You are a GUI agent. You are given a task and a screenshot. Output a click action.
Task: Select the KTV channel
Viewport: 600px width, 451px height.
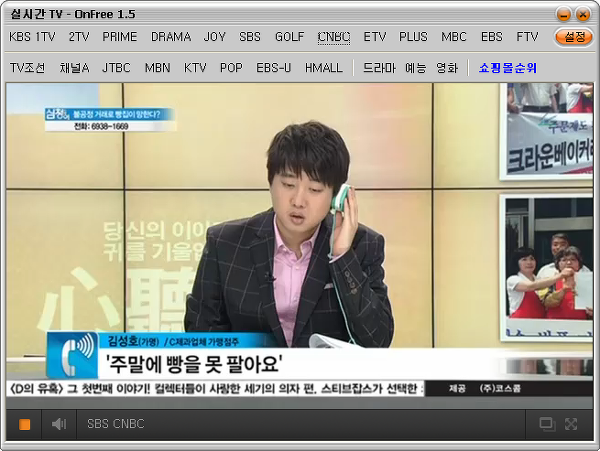click(x=195, y=68)
